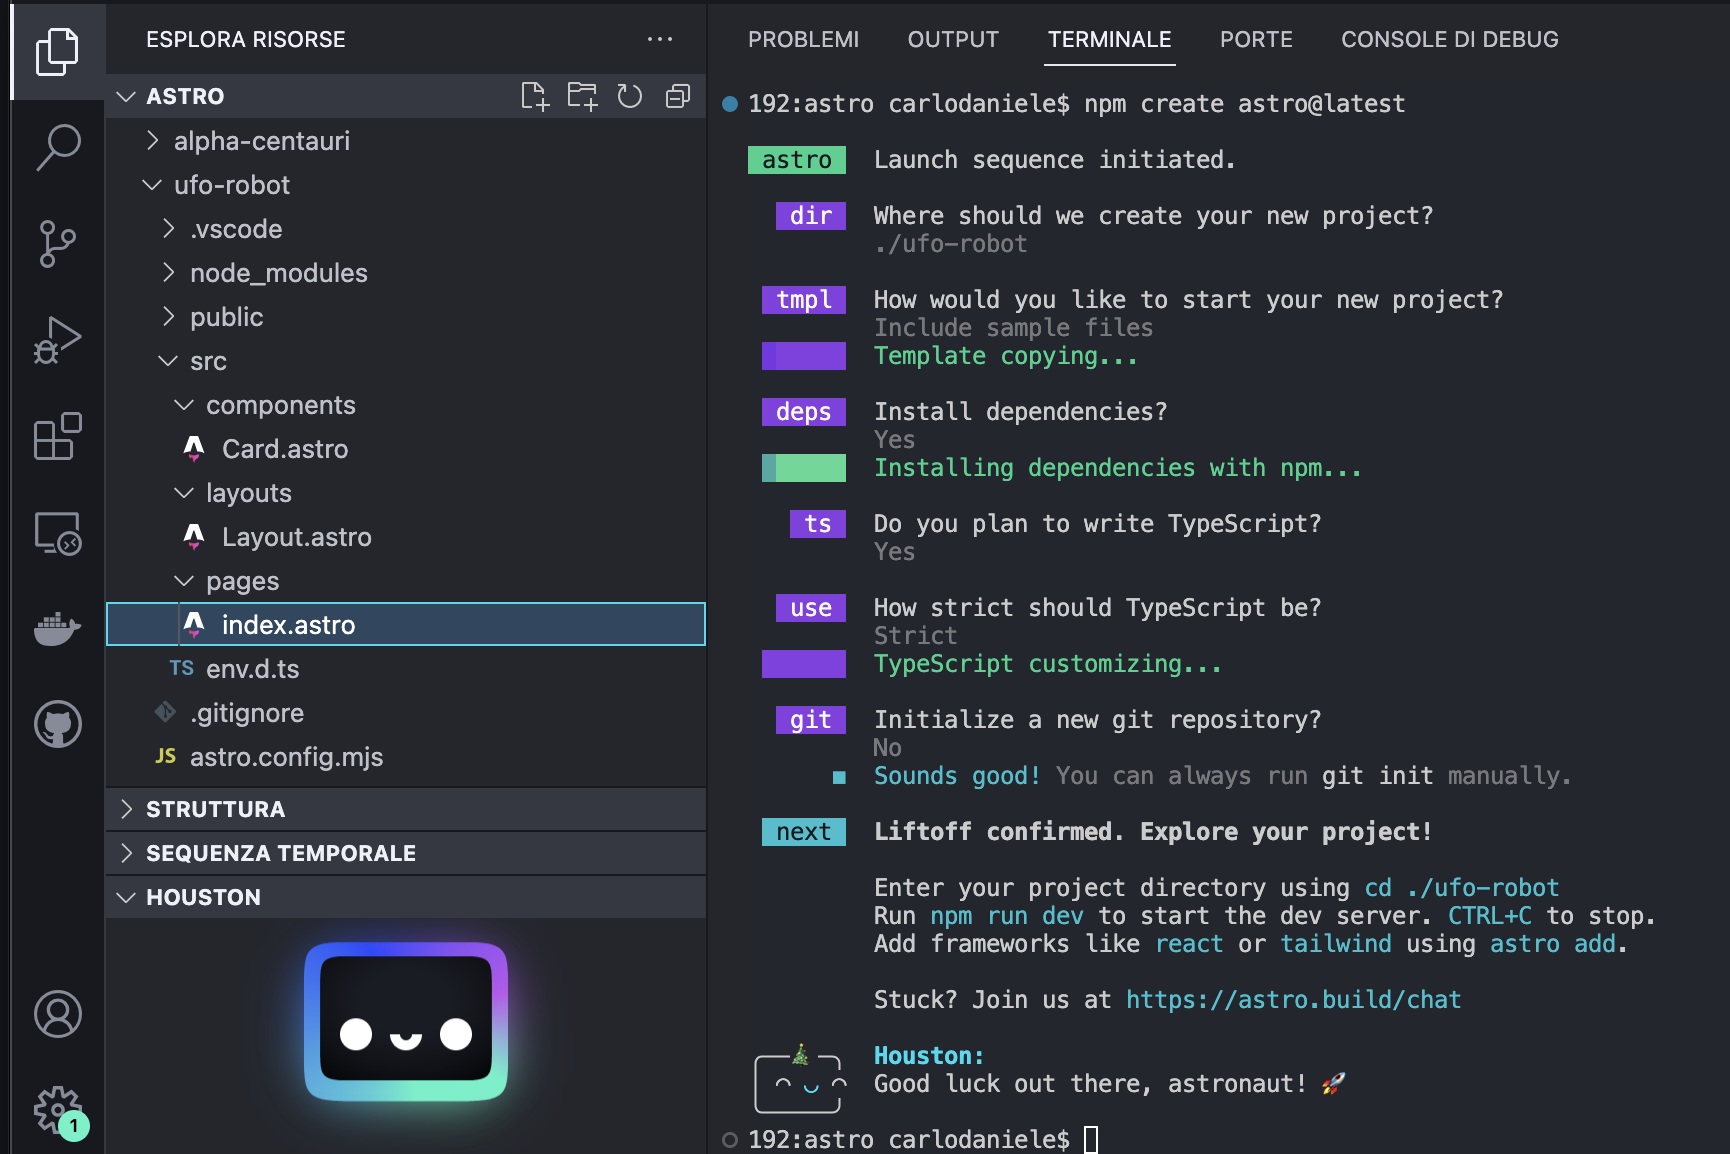Switch to the PORTE tab
Screen dimensions: 1730x1154
[x=1256, y=39]
